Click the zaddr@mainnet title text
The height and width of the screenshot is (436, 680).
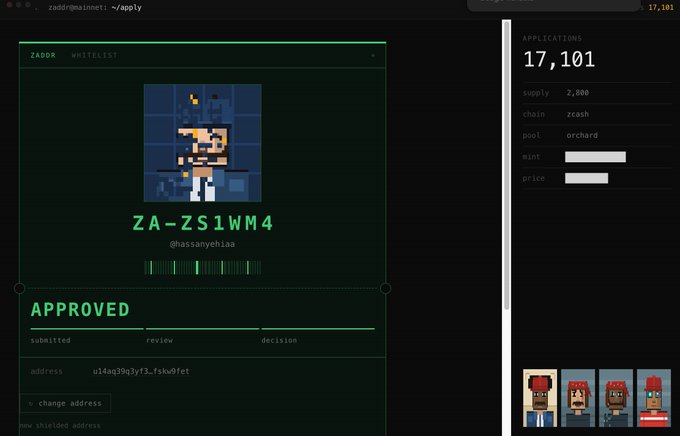pos(77,7)
